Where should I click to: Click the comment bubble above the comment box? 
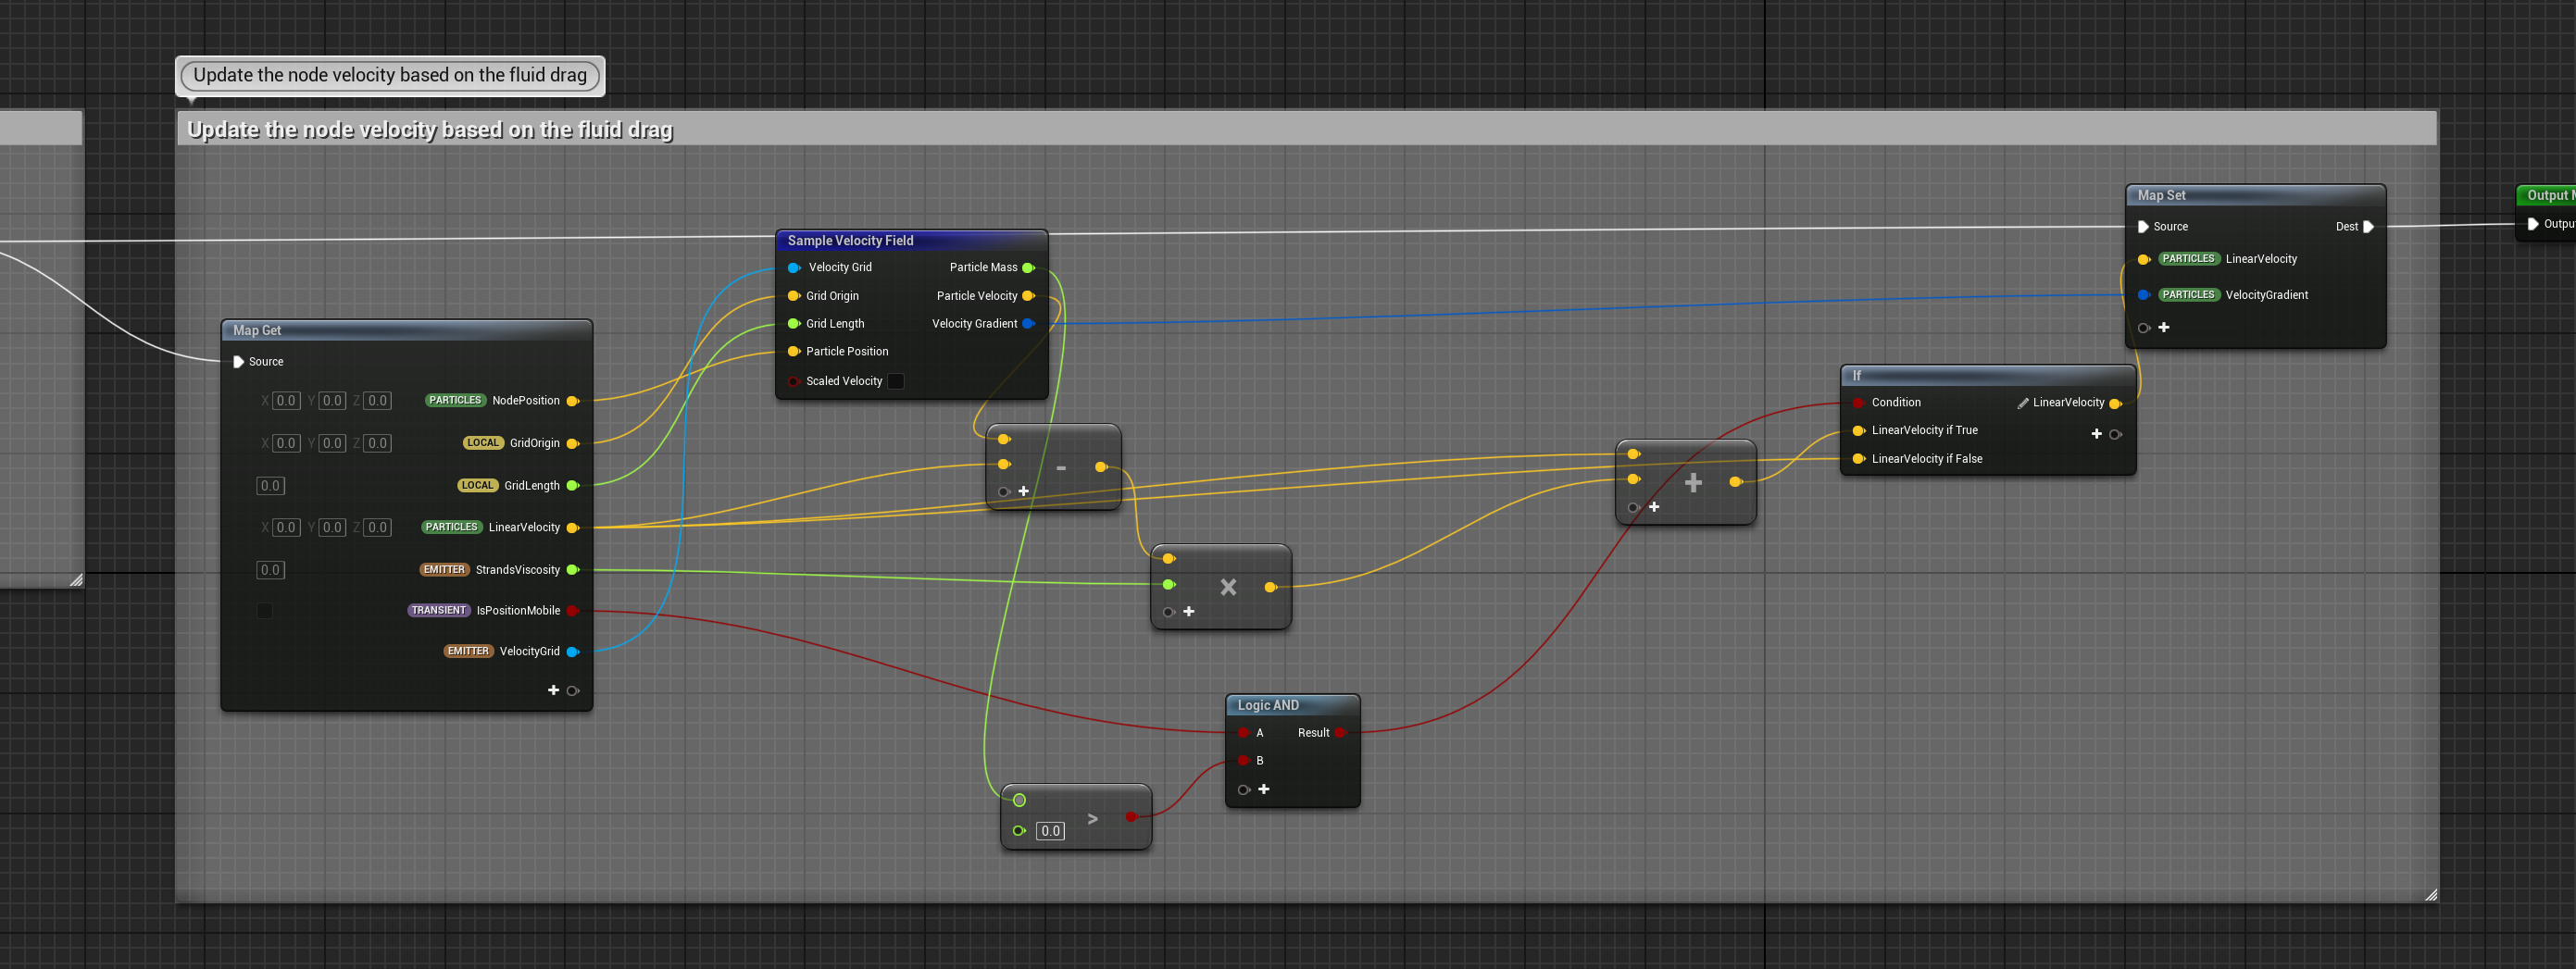(x=390, y=75)
